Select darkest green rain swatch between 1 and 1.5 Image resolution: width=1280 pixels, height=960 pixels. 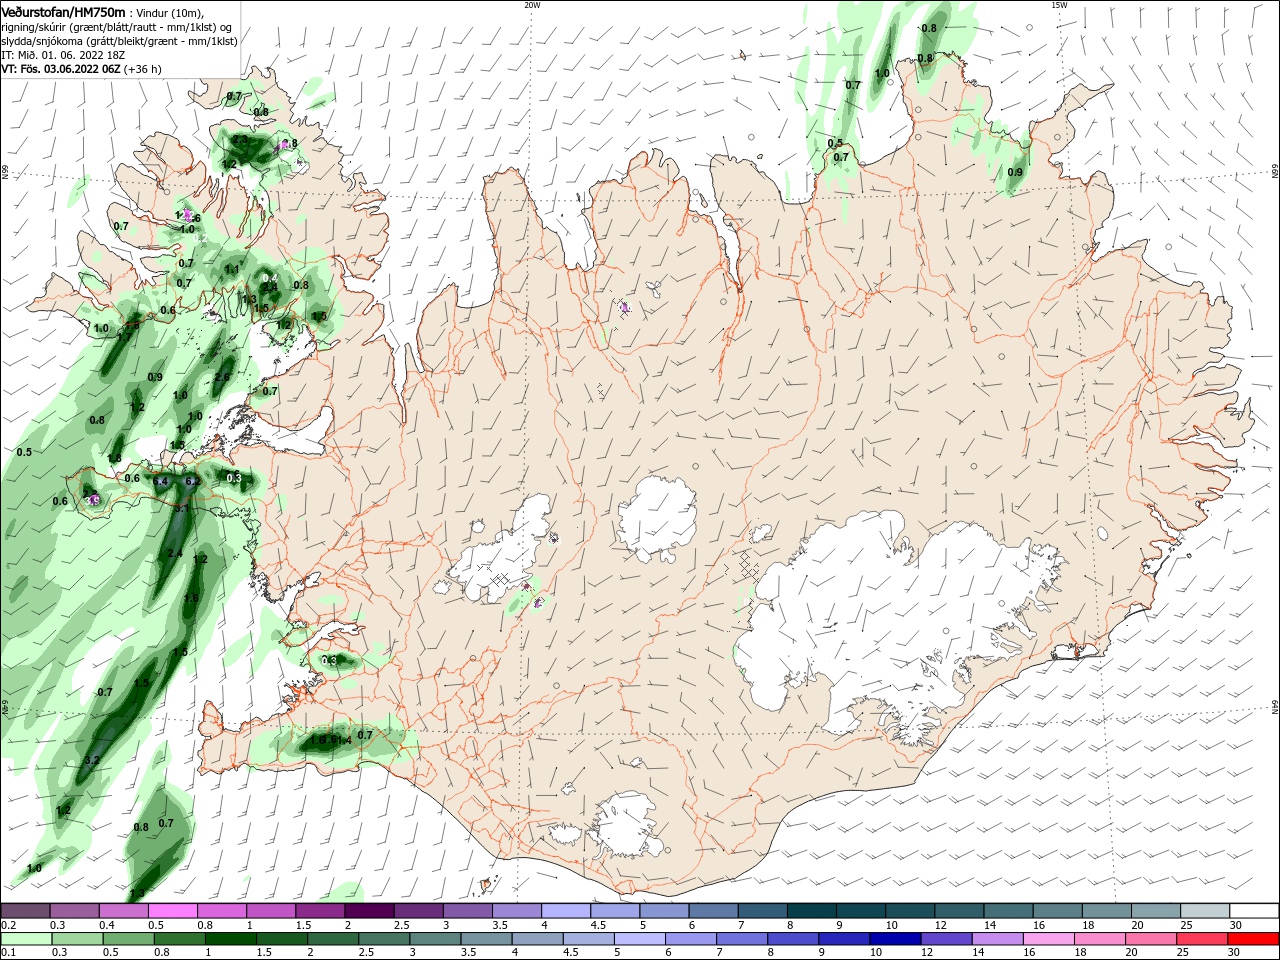(x=230, y=939)
